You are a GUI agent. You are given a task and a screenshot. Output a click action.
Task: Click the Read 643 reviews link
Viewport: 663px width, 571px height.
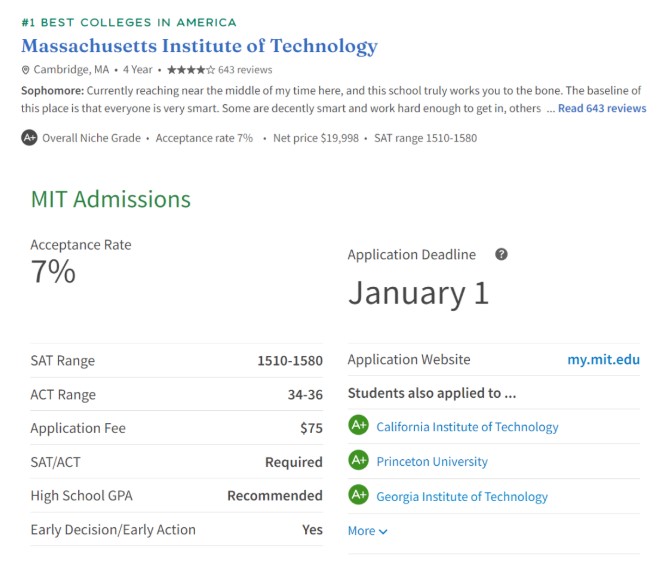click(x=602, y=108)
